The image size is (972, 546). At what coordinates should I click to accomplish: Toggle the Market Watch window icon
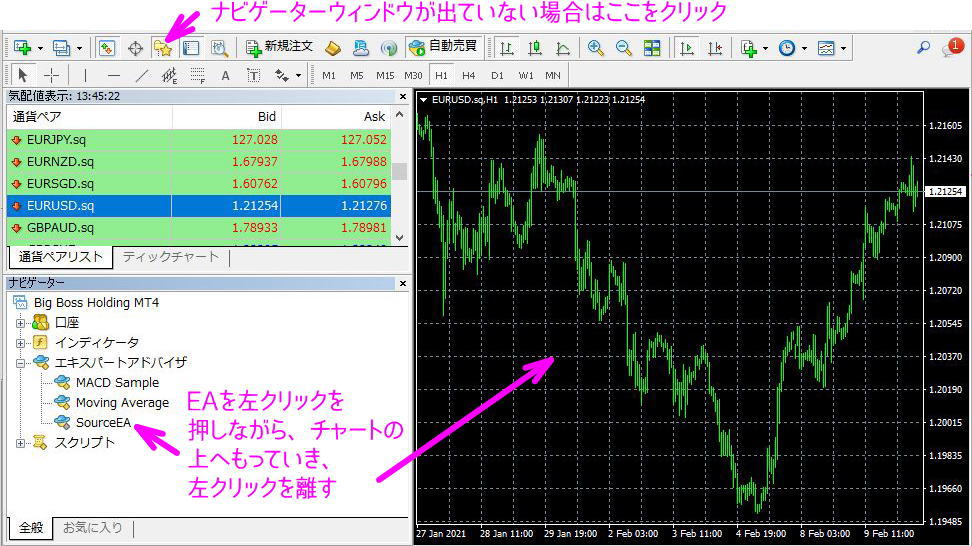[x=107, y=48]
